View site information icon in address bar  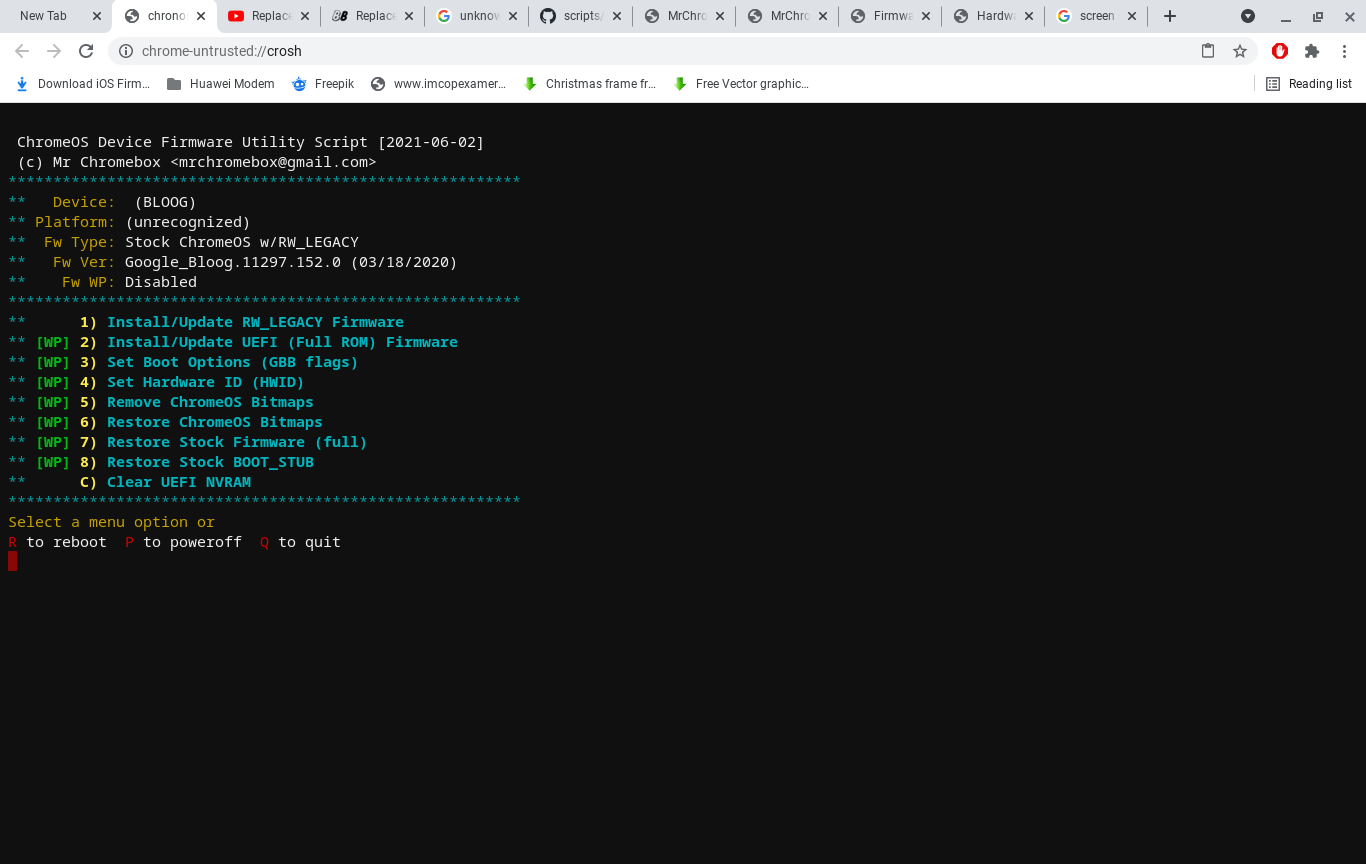click(x=126, y=51)
